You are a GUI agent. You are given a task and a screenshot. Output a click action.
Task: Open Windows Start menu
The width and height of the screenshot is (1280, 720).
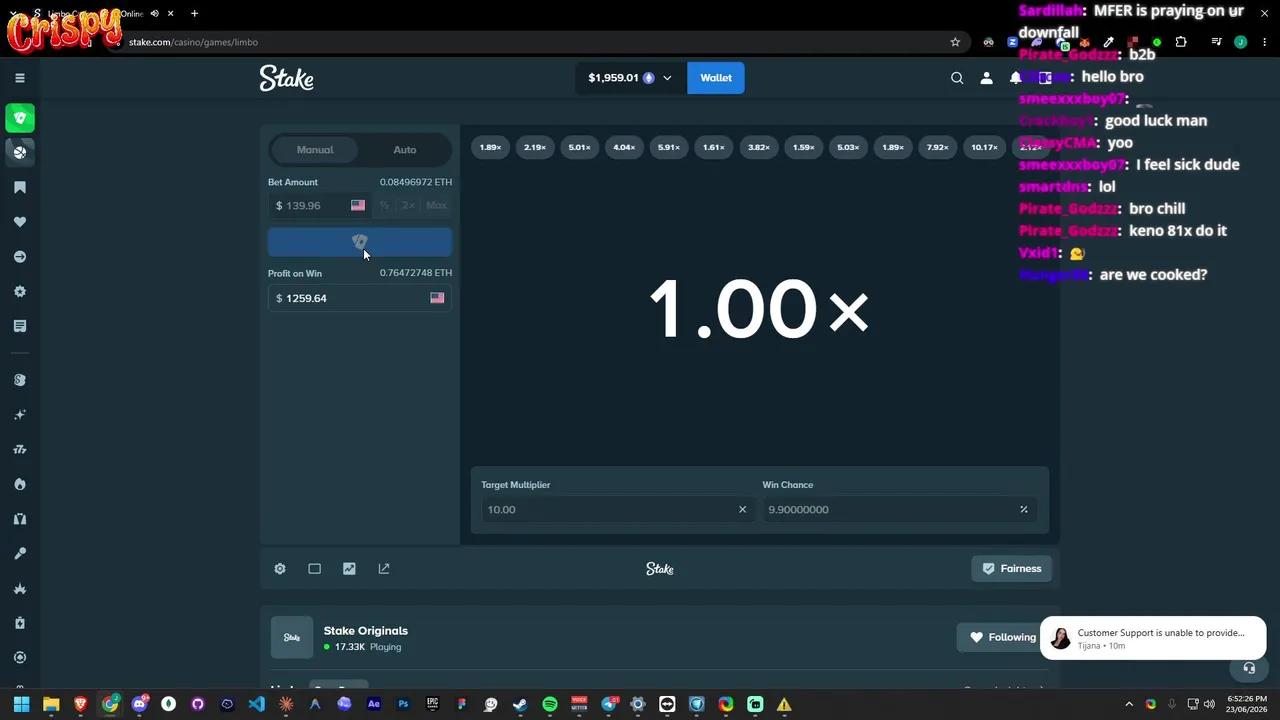tap(21, 704)
